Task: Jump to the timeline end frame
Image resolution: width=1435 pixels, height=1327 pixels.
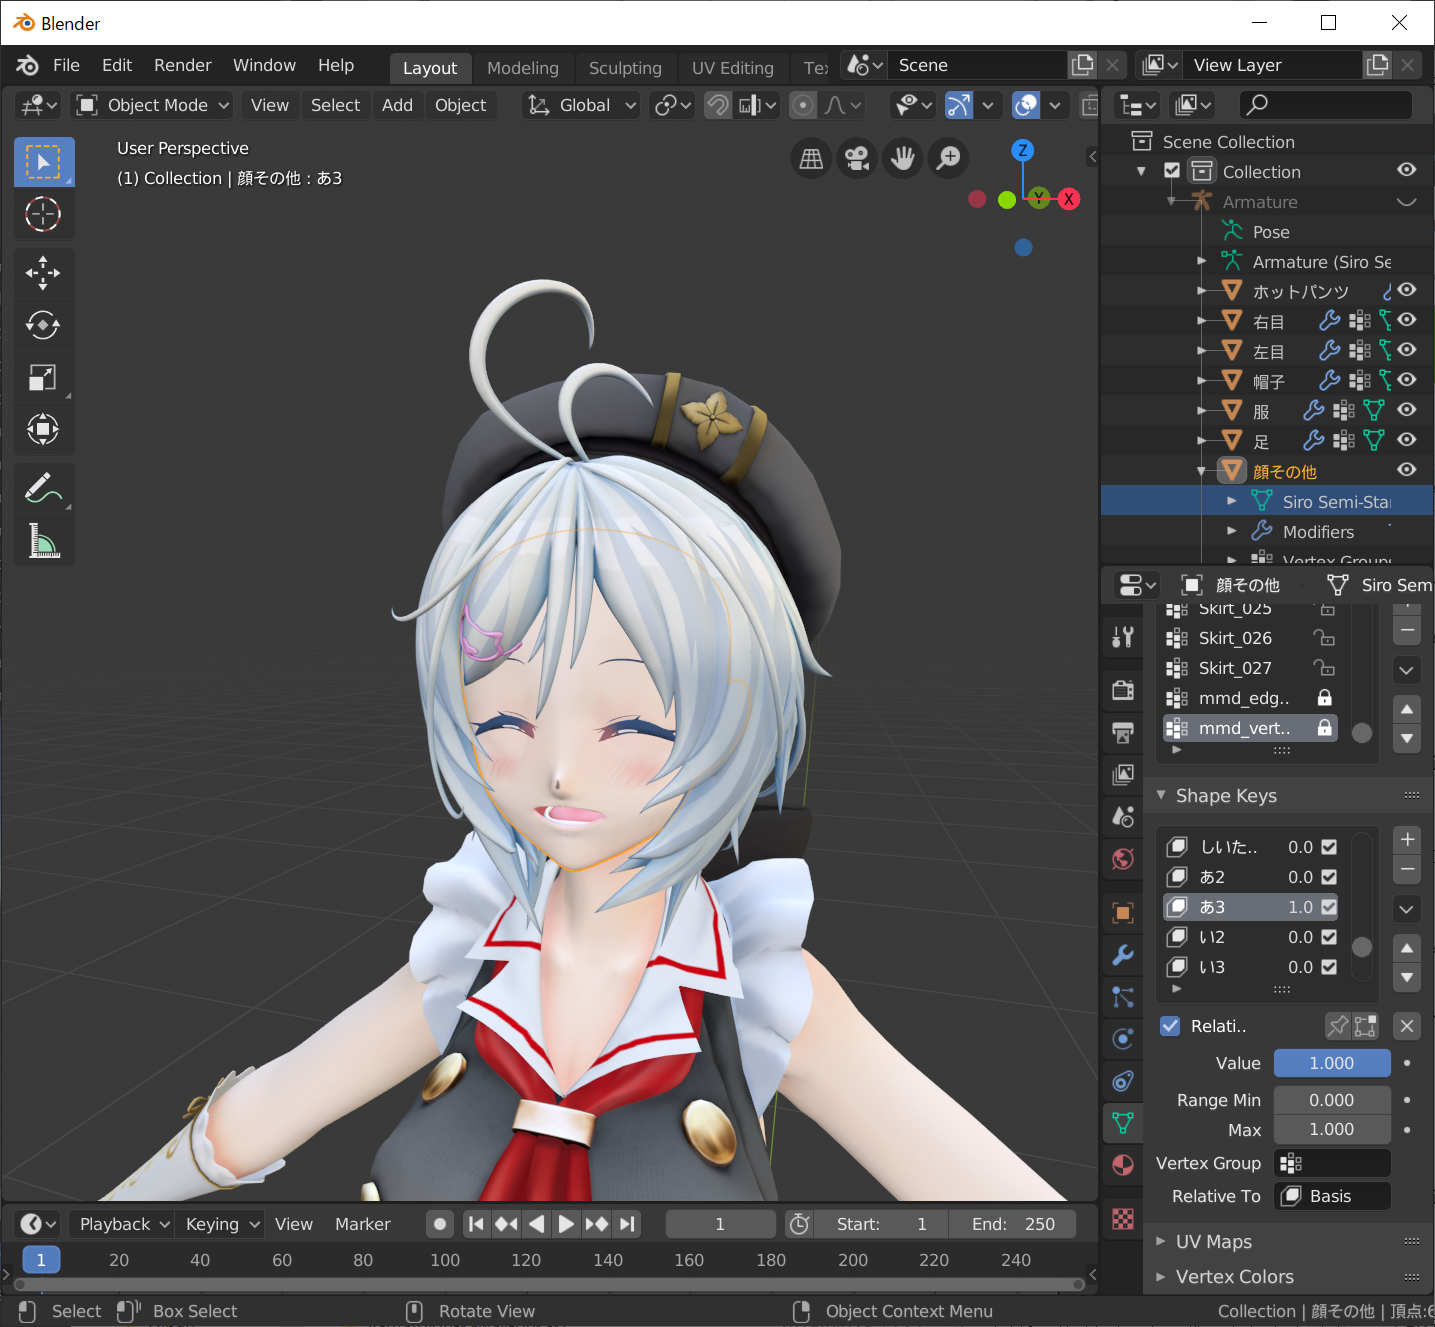Action: (627, 1224)
